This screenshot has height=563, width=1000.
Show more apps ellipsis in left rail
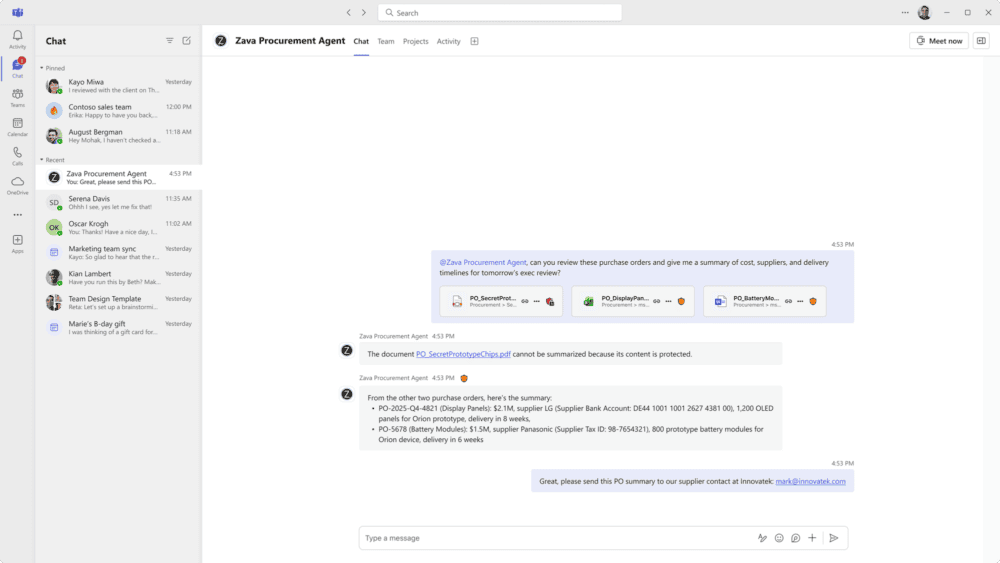pyautogui.click(x=17, y=215)
